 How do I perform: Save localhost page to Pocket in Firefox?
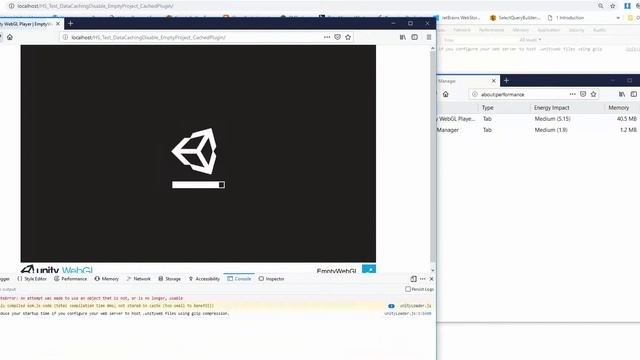coord(338,37)
